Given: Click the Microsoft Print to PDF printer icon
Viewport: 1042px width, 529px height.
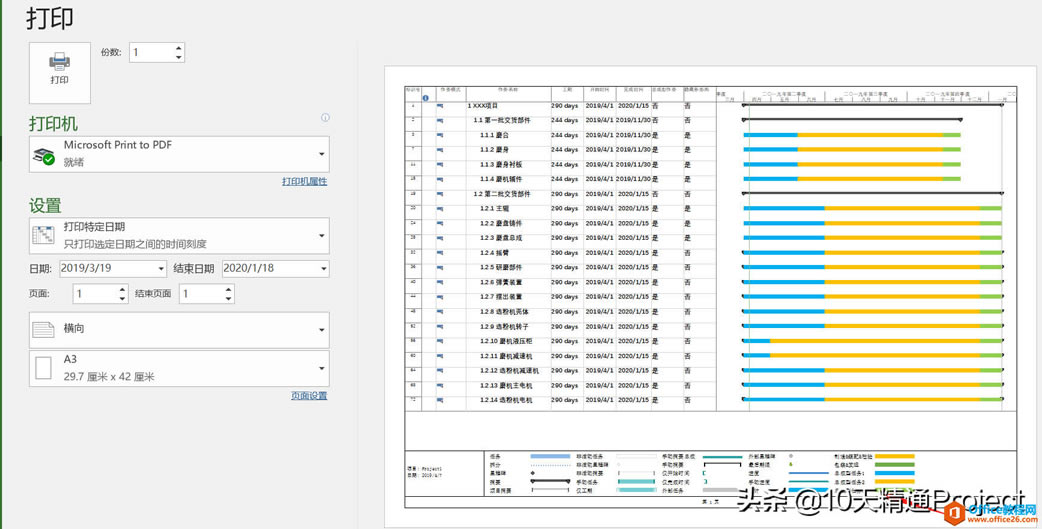Looking at the screenshot, I should pos(43,155).
